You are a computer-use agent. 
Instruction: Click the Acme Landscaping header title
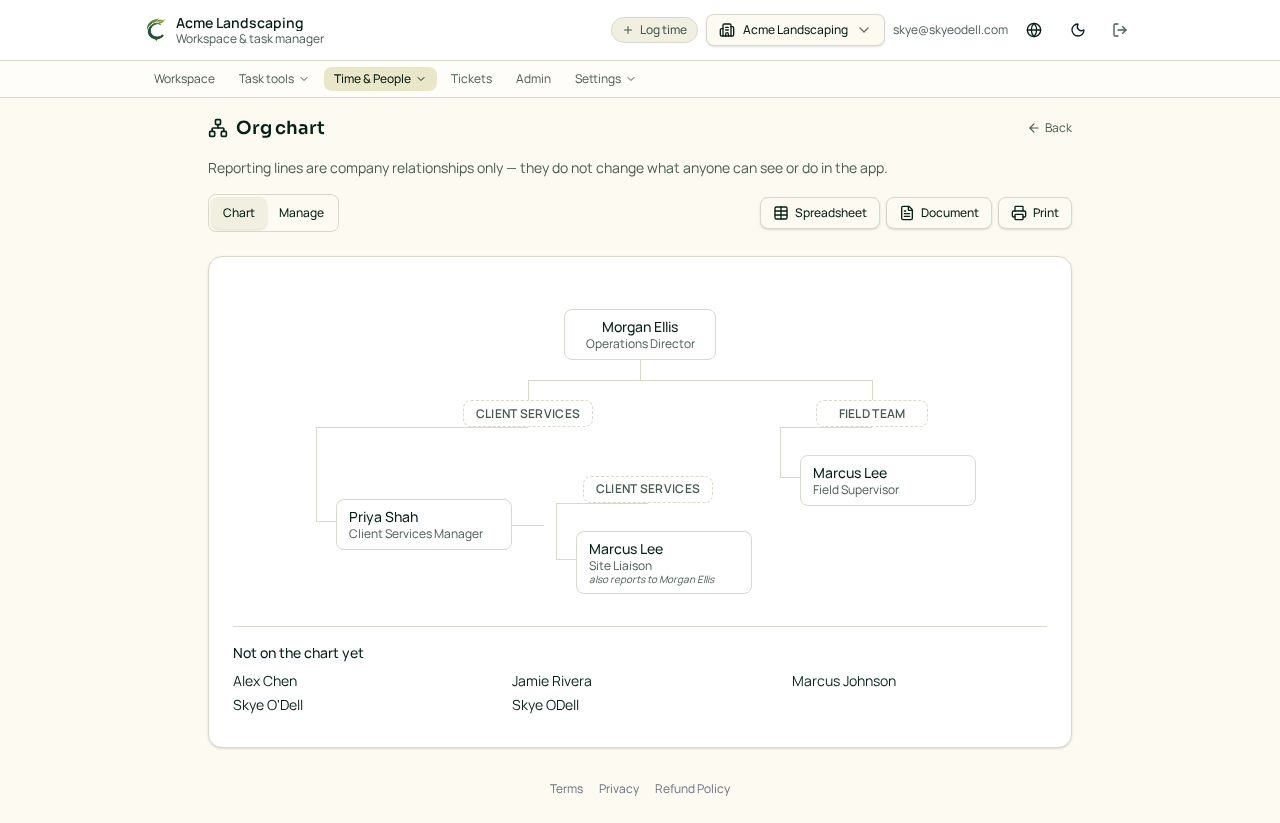(x=240, y=23)
